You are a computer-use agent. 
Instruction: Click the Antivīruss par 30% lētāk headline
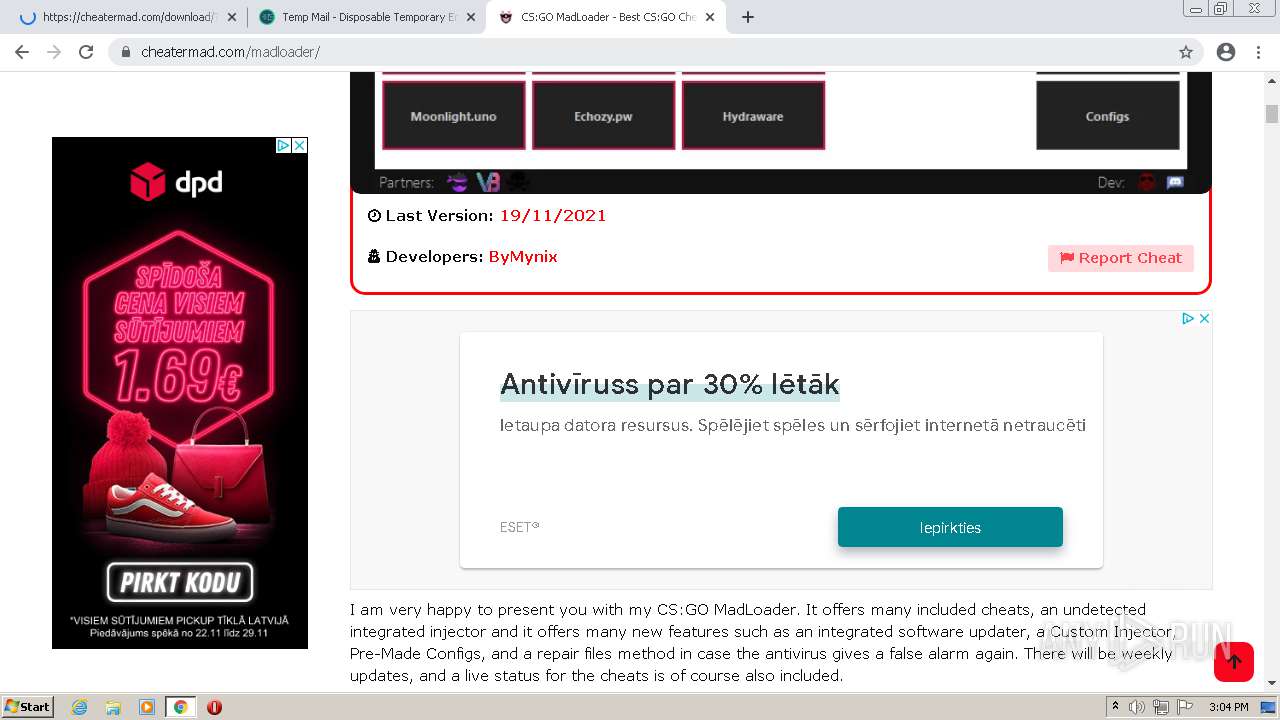click(670, 384)
